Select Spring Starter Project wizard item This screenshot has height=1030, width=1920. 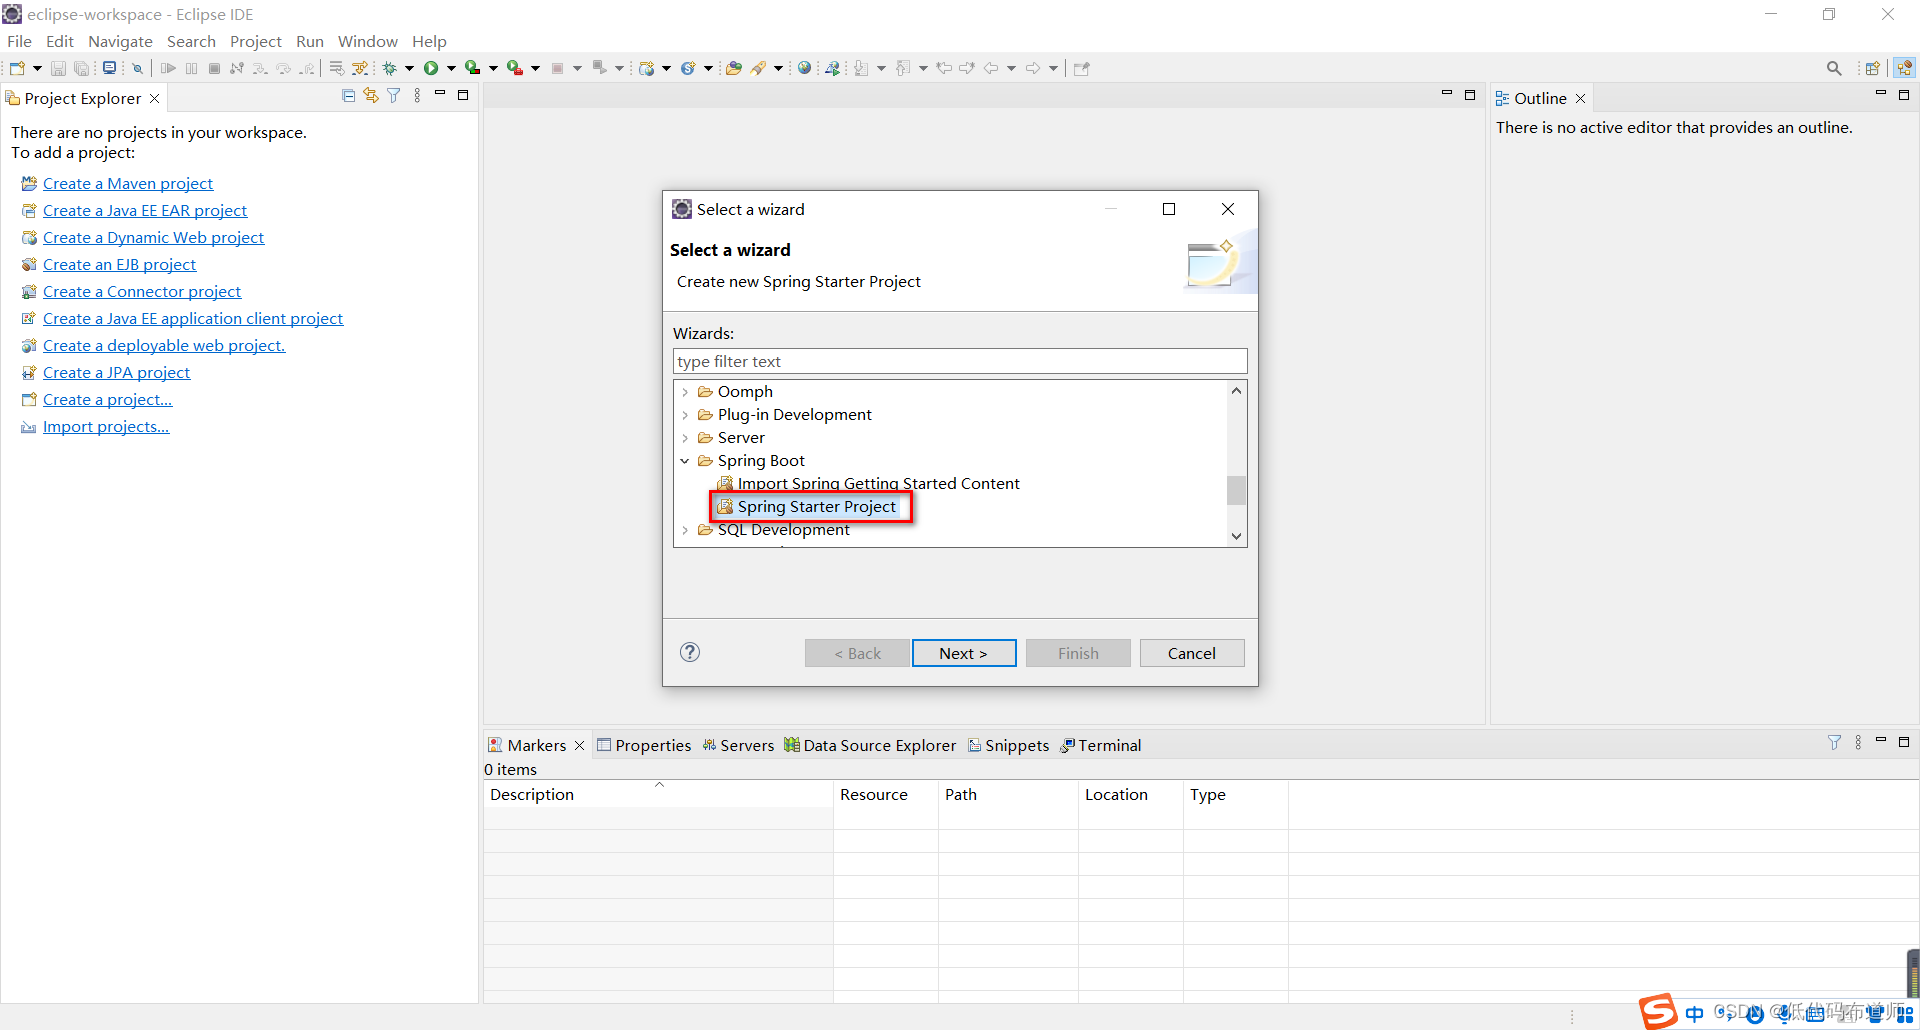point(816,507)
